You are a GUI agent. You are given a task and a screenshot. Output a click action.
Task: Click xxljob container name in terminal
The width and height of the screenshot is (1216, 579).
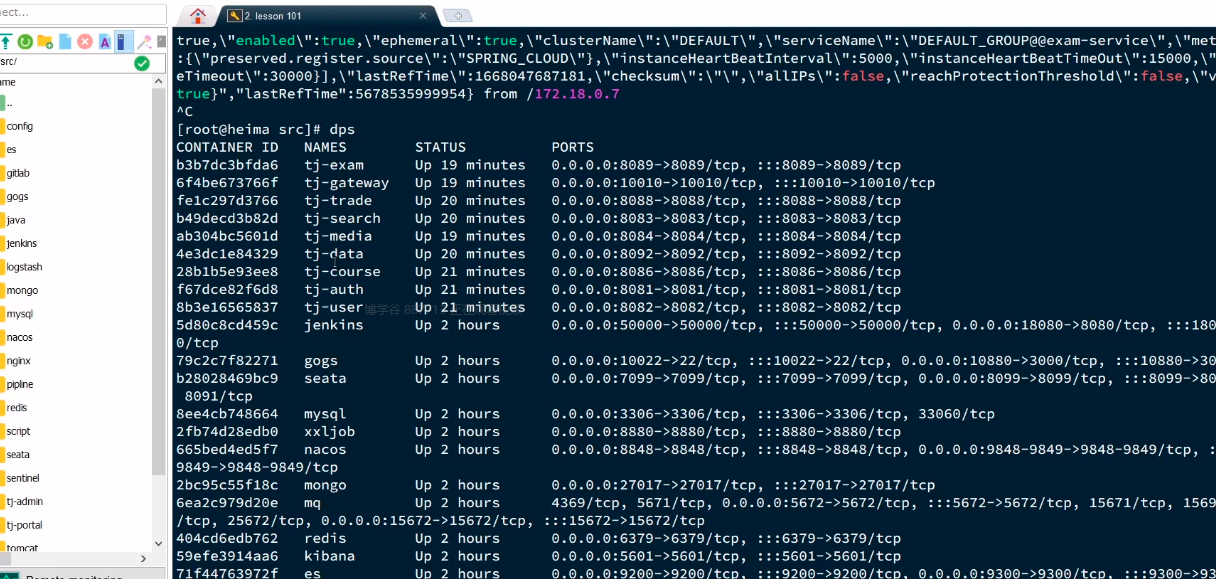pyautogui.click(x=330, y=432)
